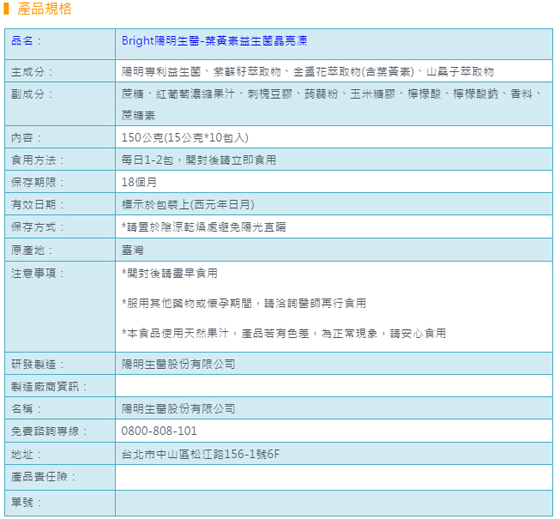This screenshot has width=560, height=519.
Task: Click the 標示於包裝上(西元年日月) value
Action: (188, 205)
